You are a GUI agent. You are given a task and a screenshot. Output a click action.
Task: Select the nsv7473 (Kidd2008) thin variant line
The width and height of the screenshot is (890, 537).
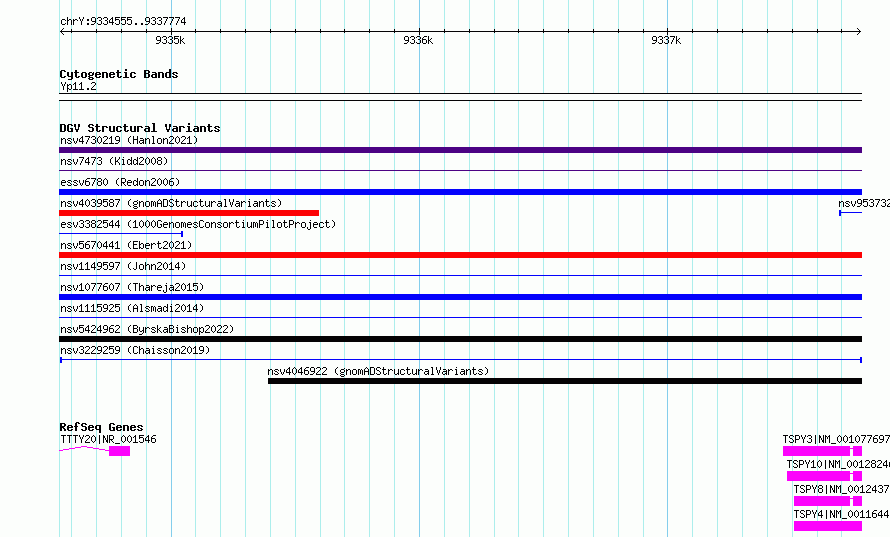click(x=460, y=170)
